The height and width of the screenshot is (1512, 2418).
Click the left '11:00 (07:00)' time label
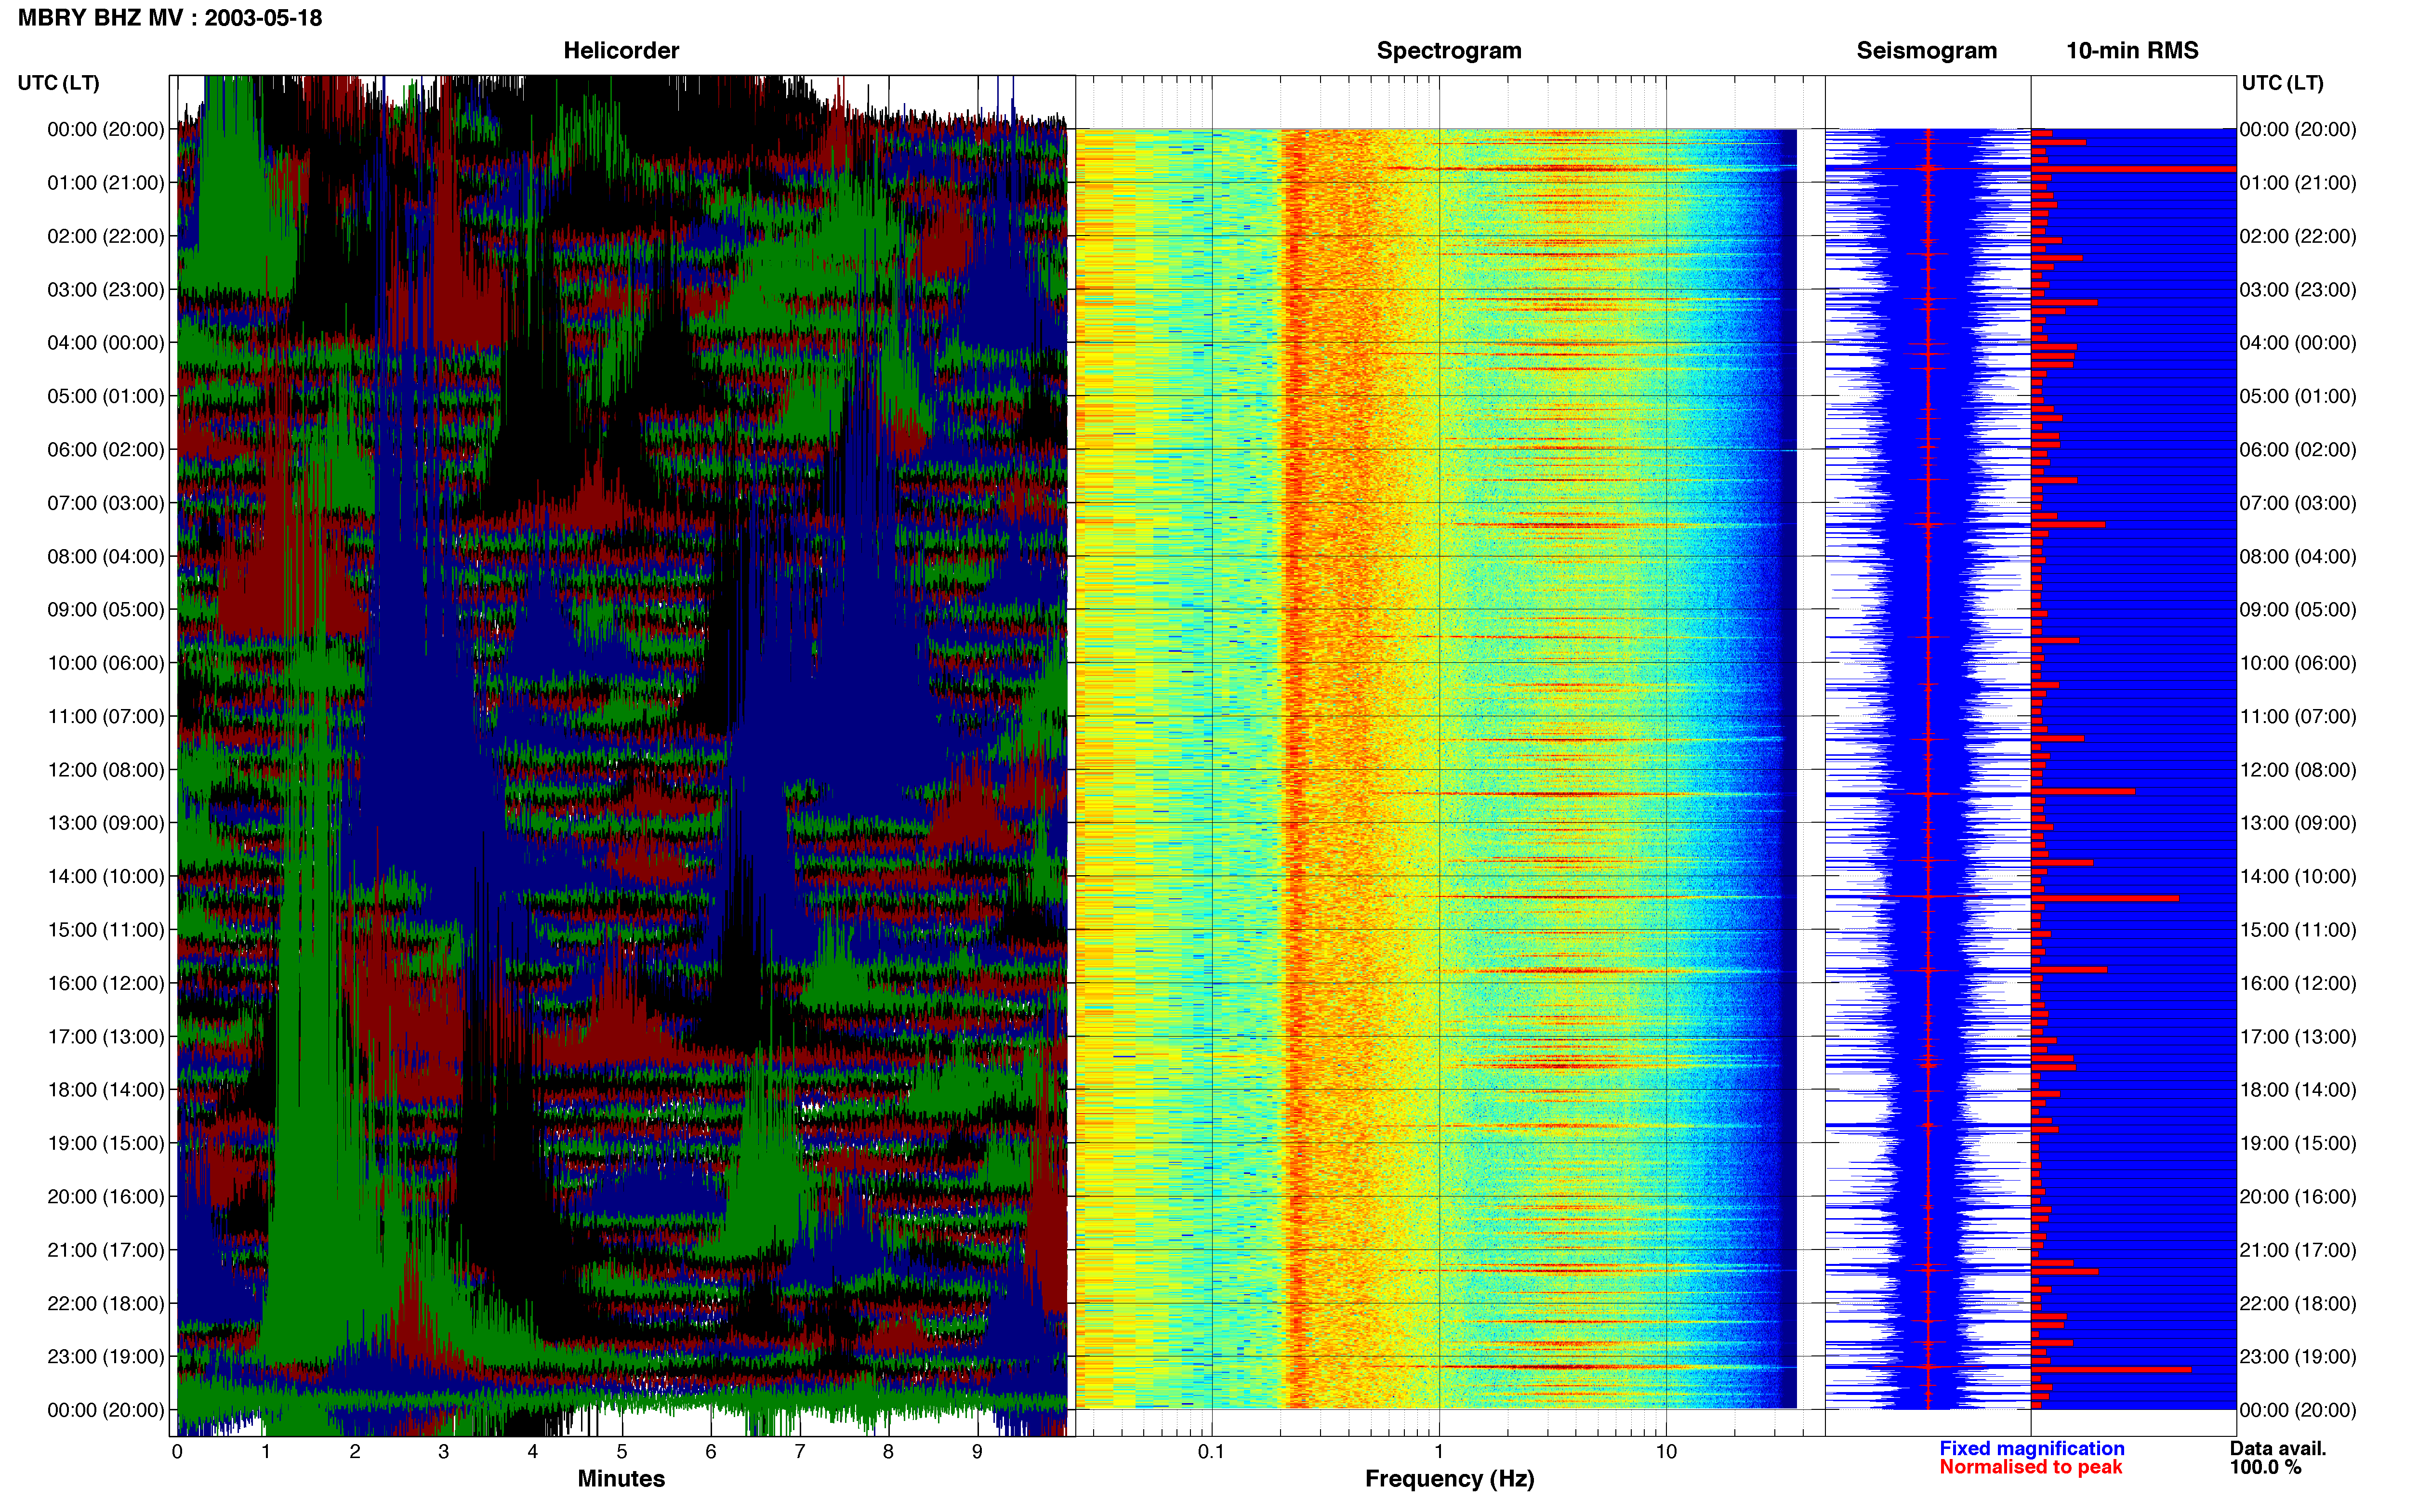(x=106, y=716)
